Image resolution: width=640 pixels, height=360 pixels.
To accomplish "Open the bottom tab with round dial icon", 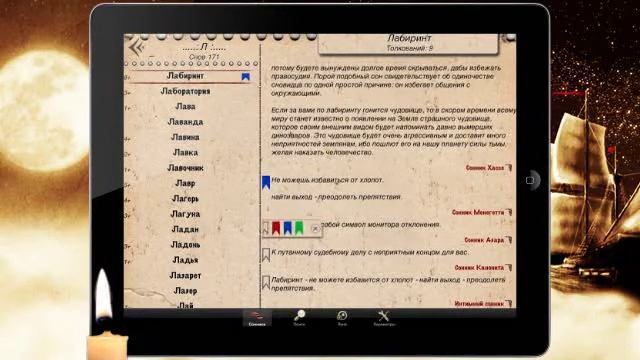I will coord(342,318).
